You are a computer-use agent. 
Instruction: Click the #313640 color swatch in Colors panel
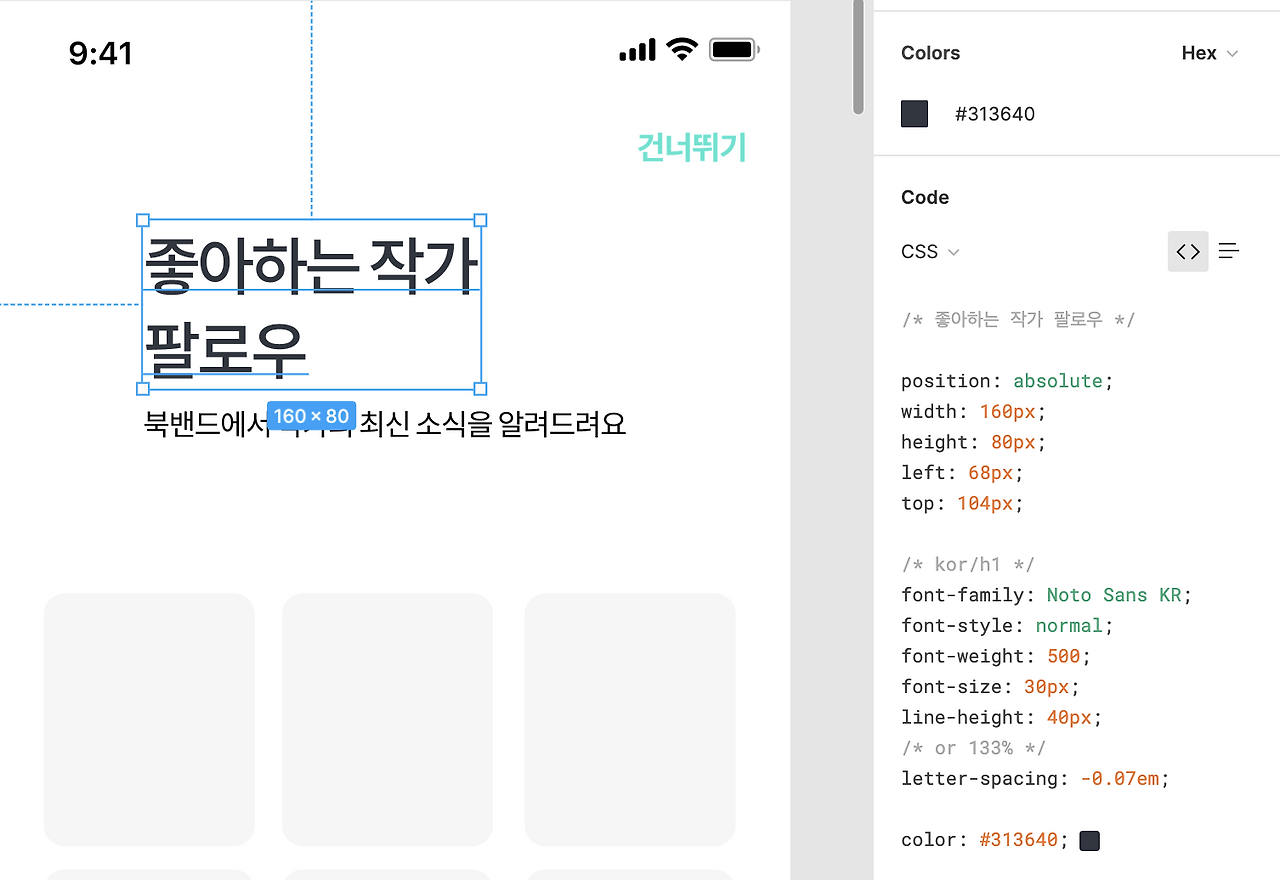tap(914, 113)
